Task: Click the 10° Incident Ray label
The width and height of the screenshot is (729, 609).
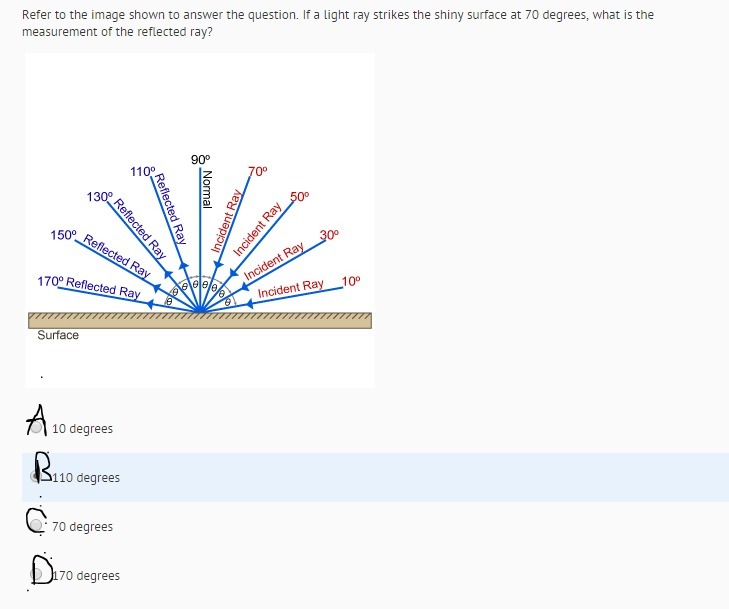Action: click(x=351, y=282)
